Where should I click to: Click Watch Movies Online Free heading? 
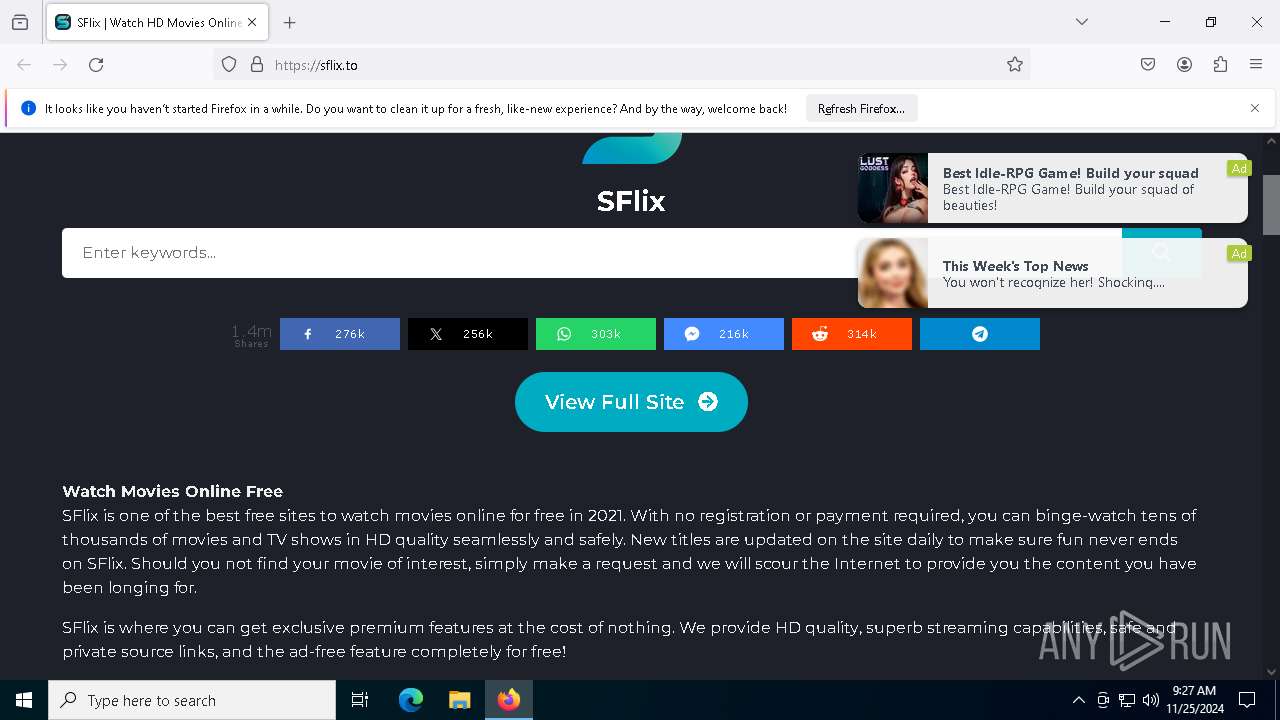pos(172,491)
